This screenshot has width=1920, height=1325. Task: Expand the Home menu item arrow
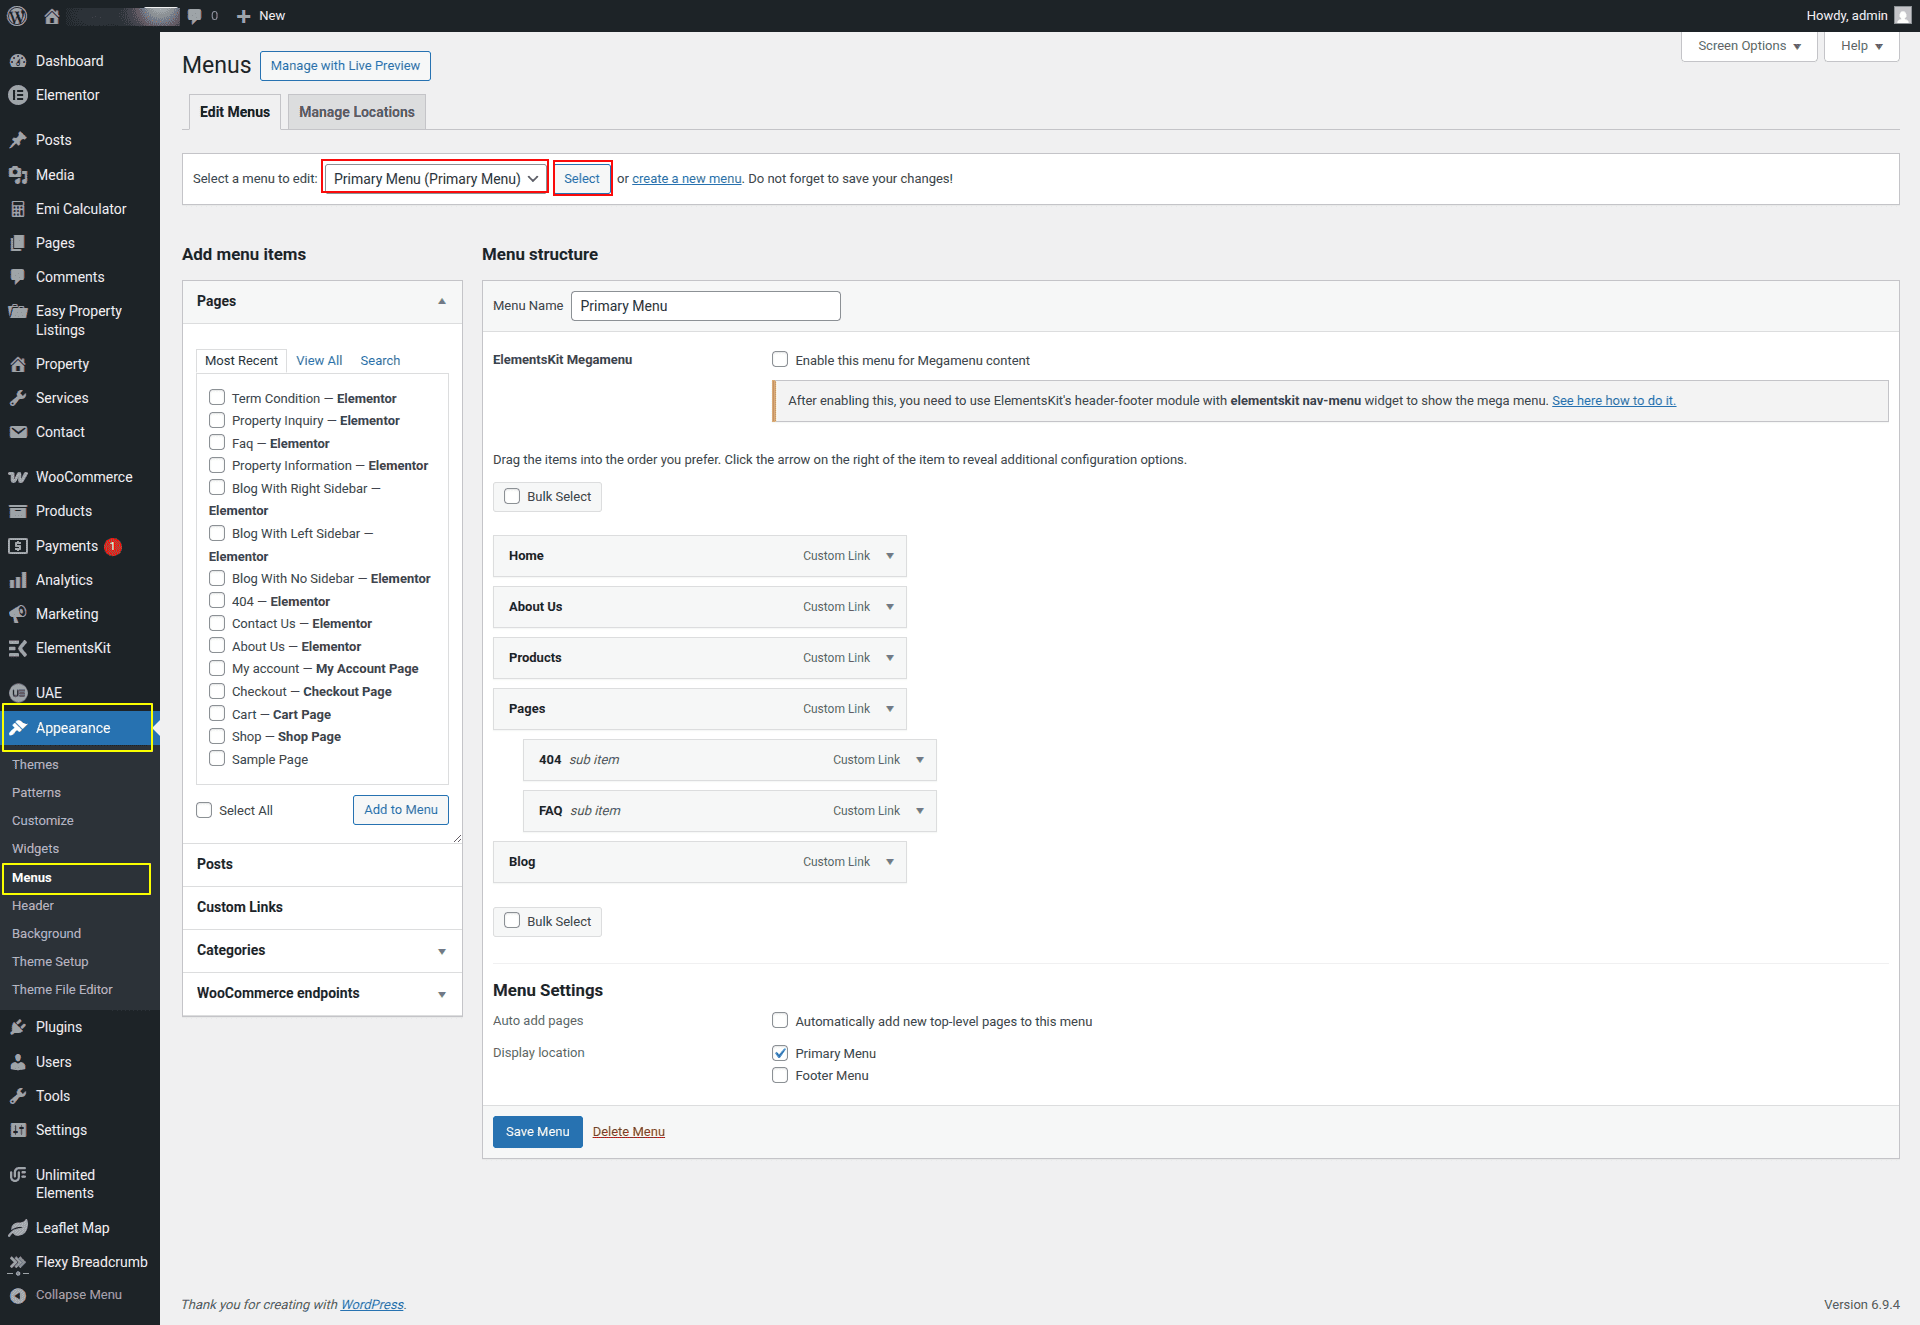click(x=890, y=556)
